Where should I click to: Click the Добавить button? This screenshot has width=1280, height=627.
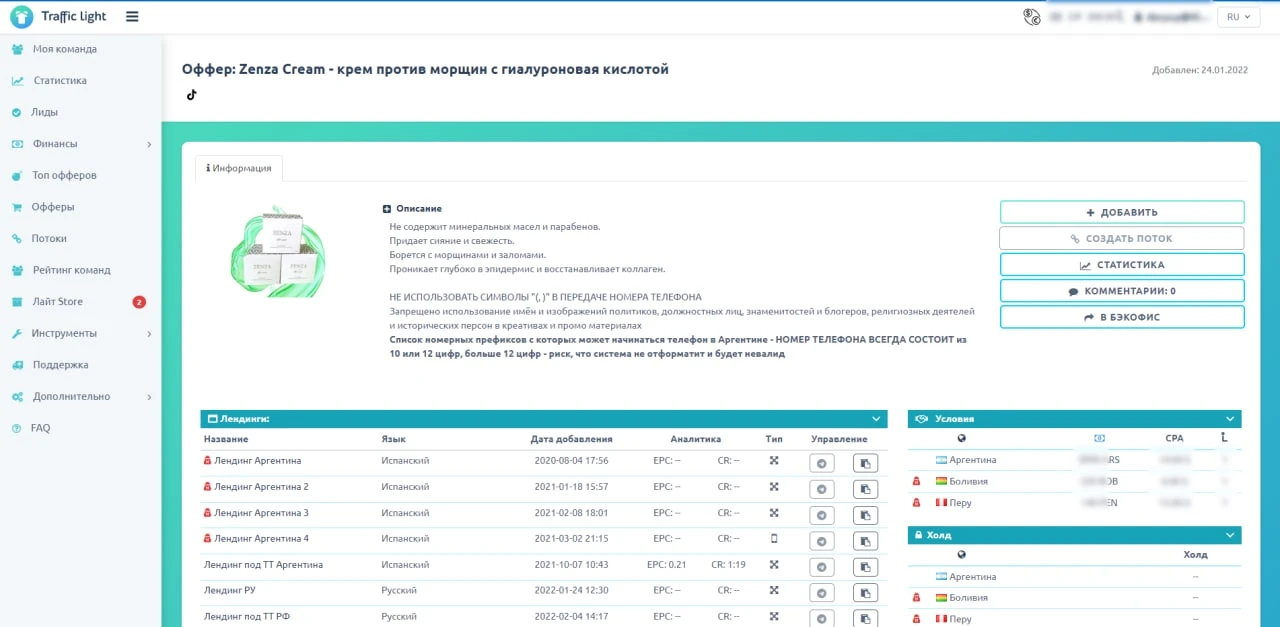click(1122, 212)
